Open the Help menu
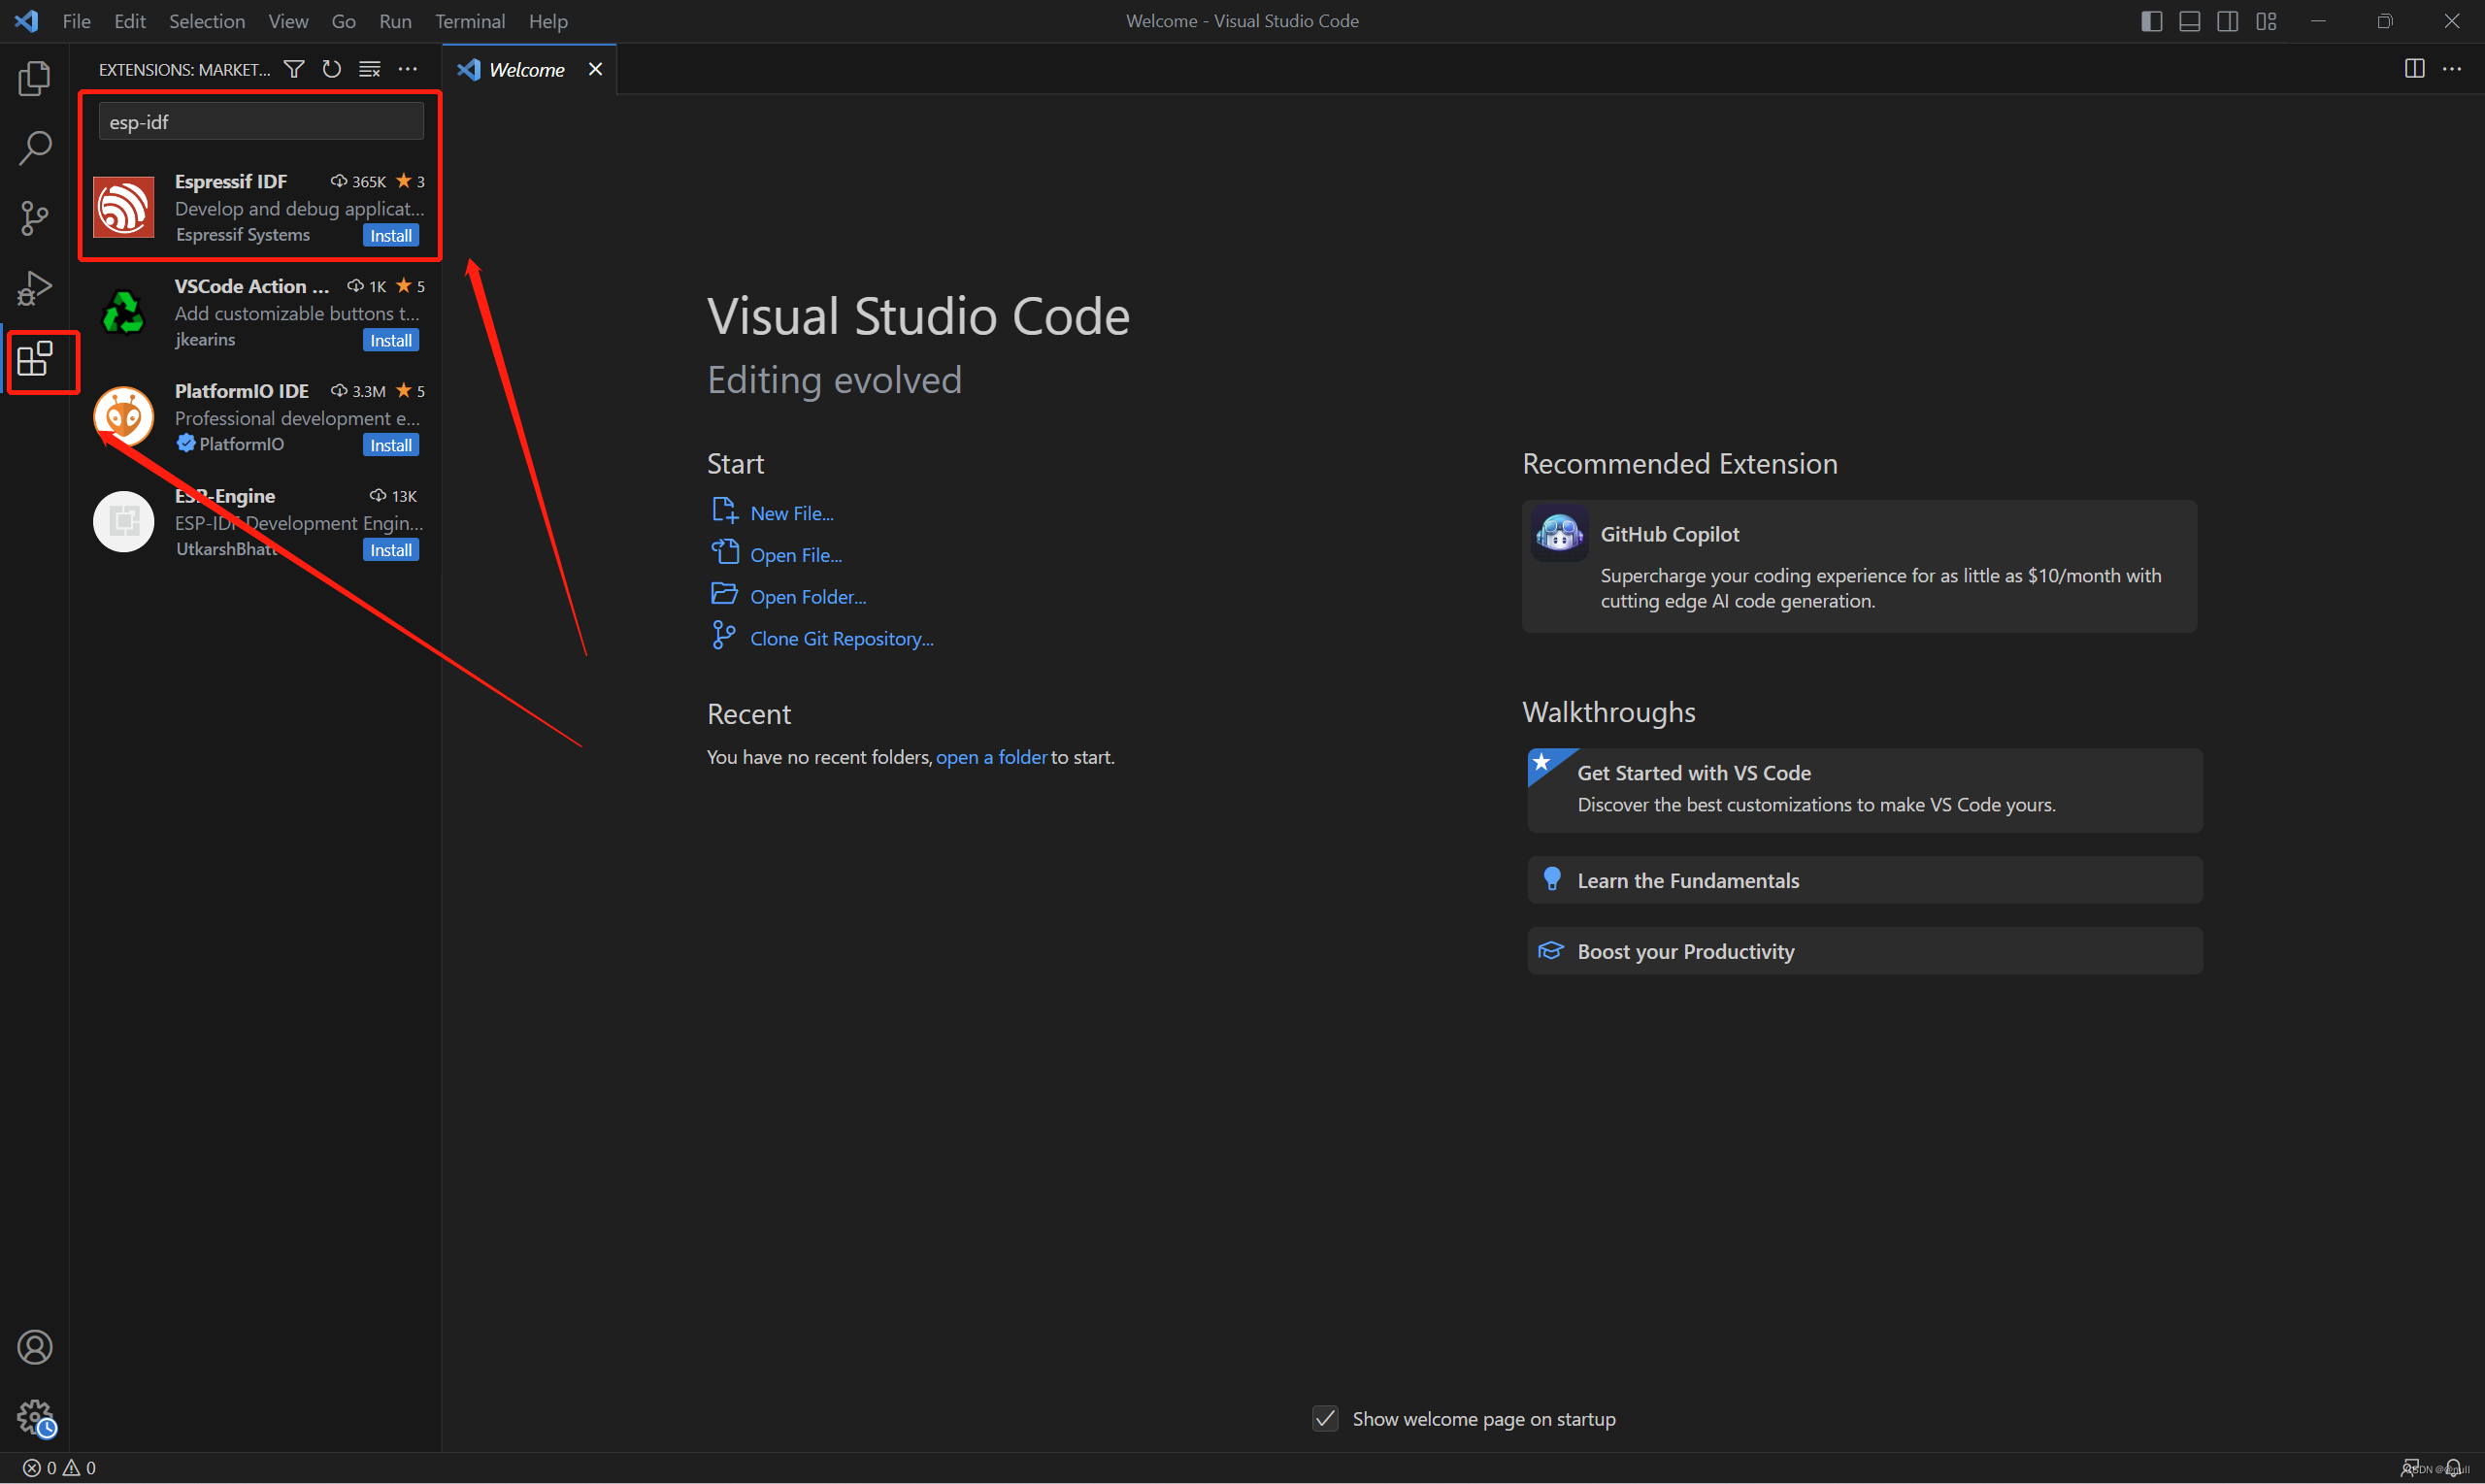This screenshot has height=1484, width=2485. [x=548, y=21]
